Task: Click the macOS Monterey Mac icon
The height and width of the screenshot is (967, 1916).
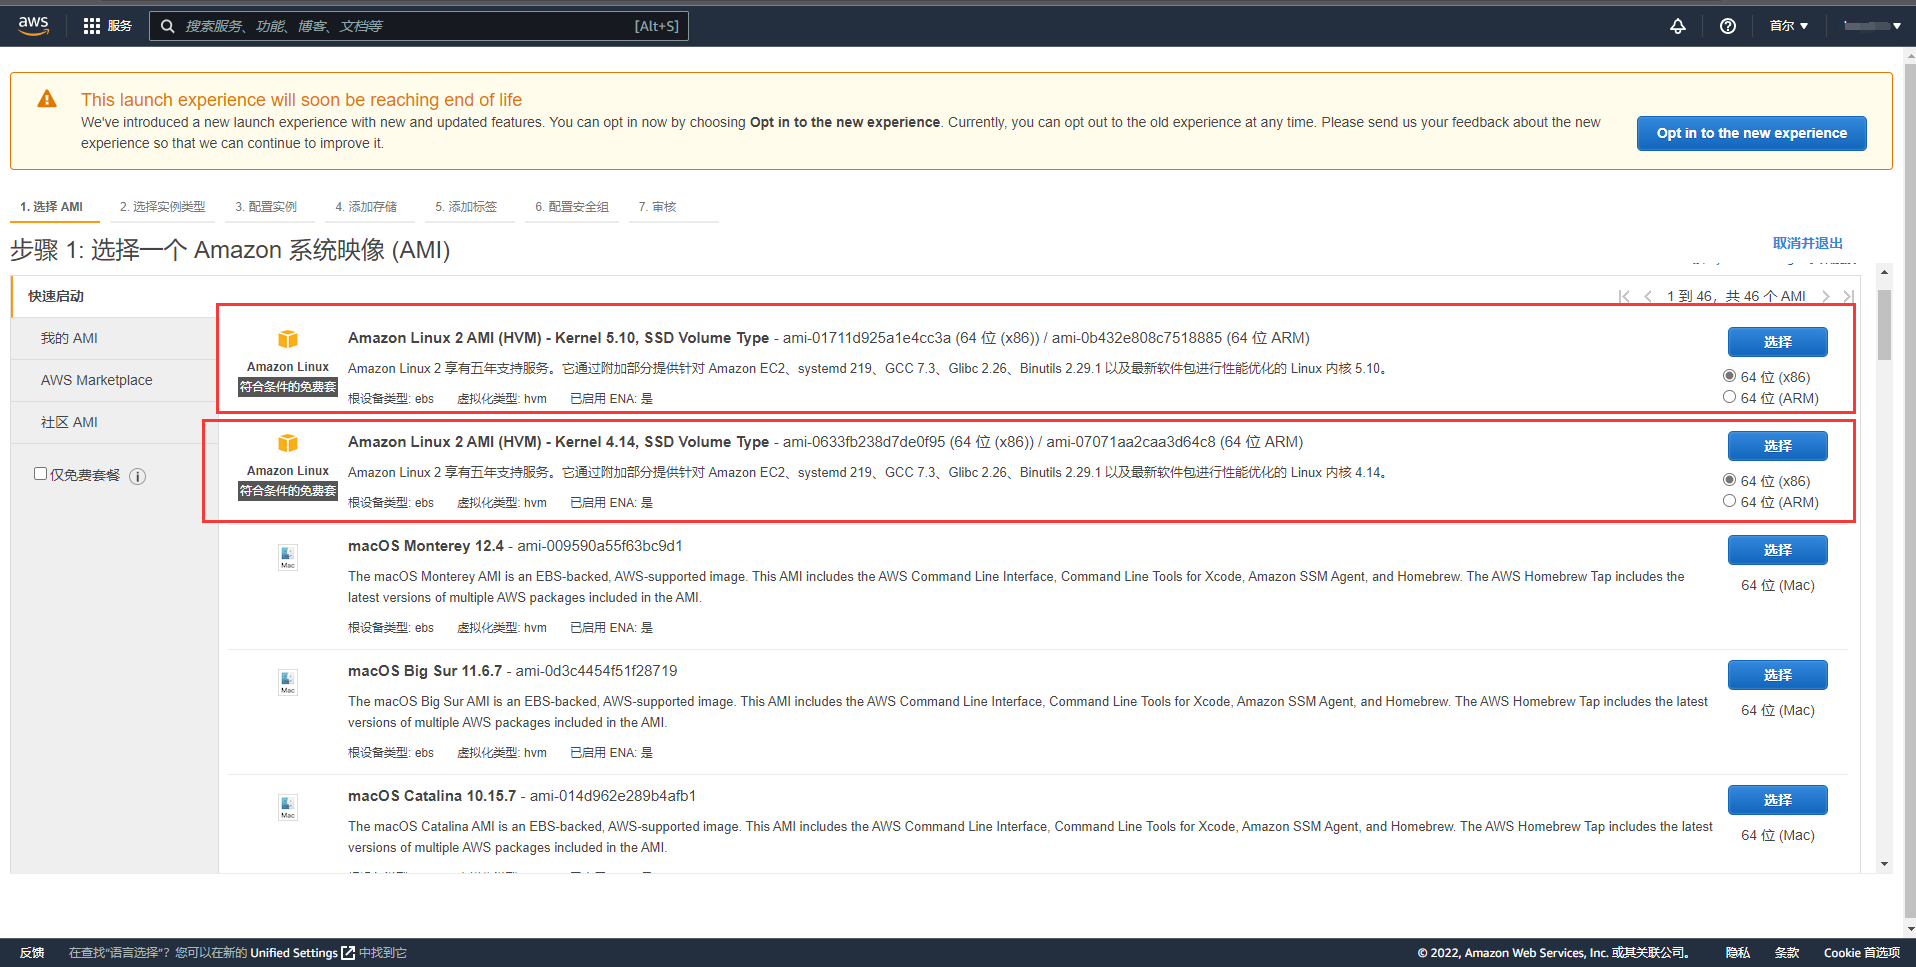Action: (x=288, y=557)
